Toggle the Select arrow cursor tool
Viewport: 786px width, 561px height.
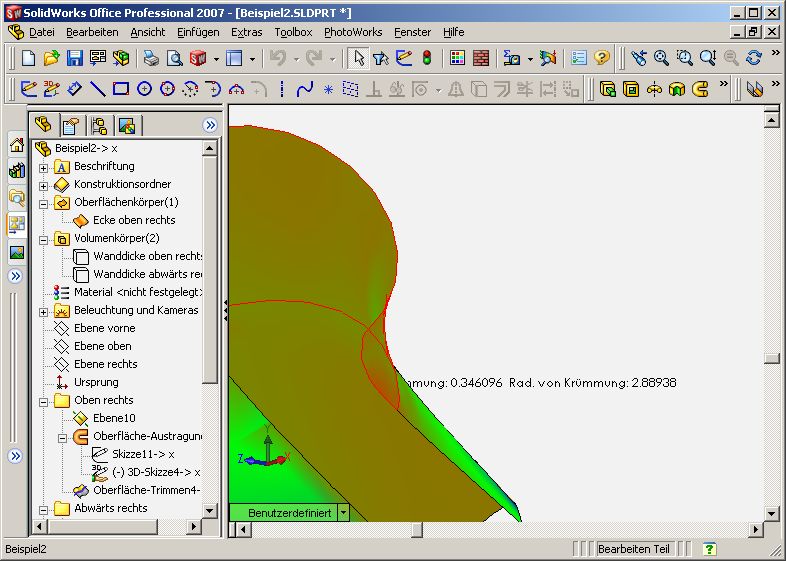358,58
